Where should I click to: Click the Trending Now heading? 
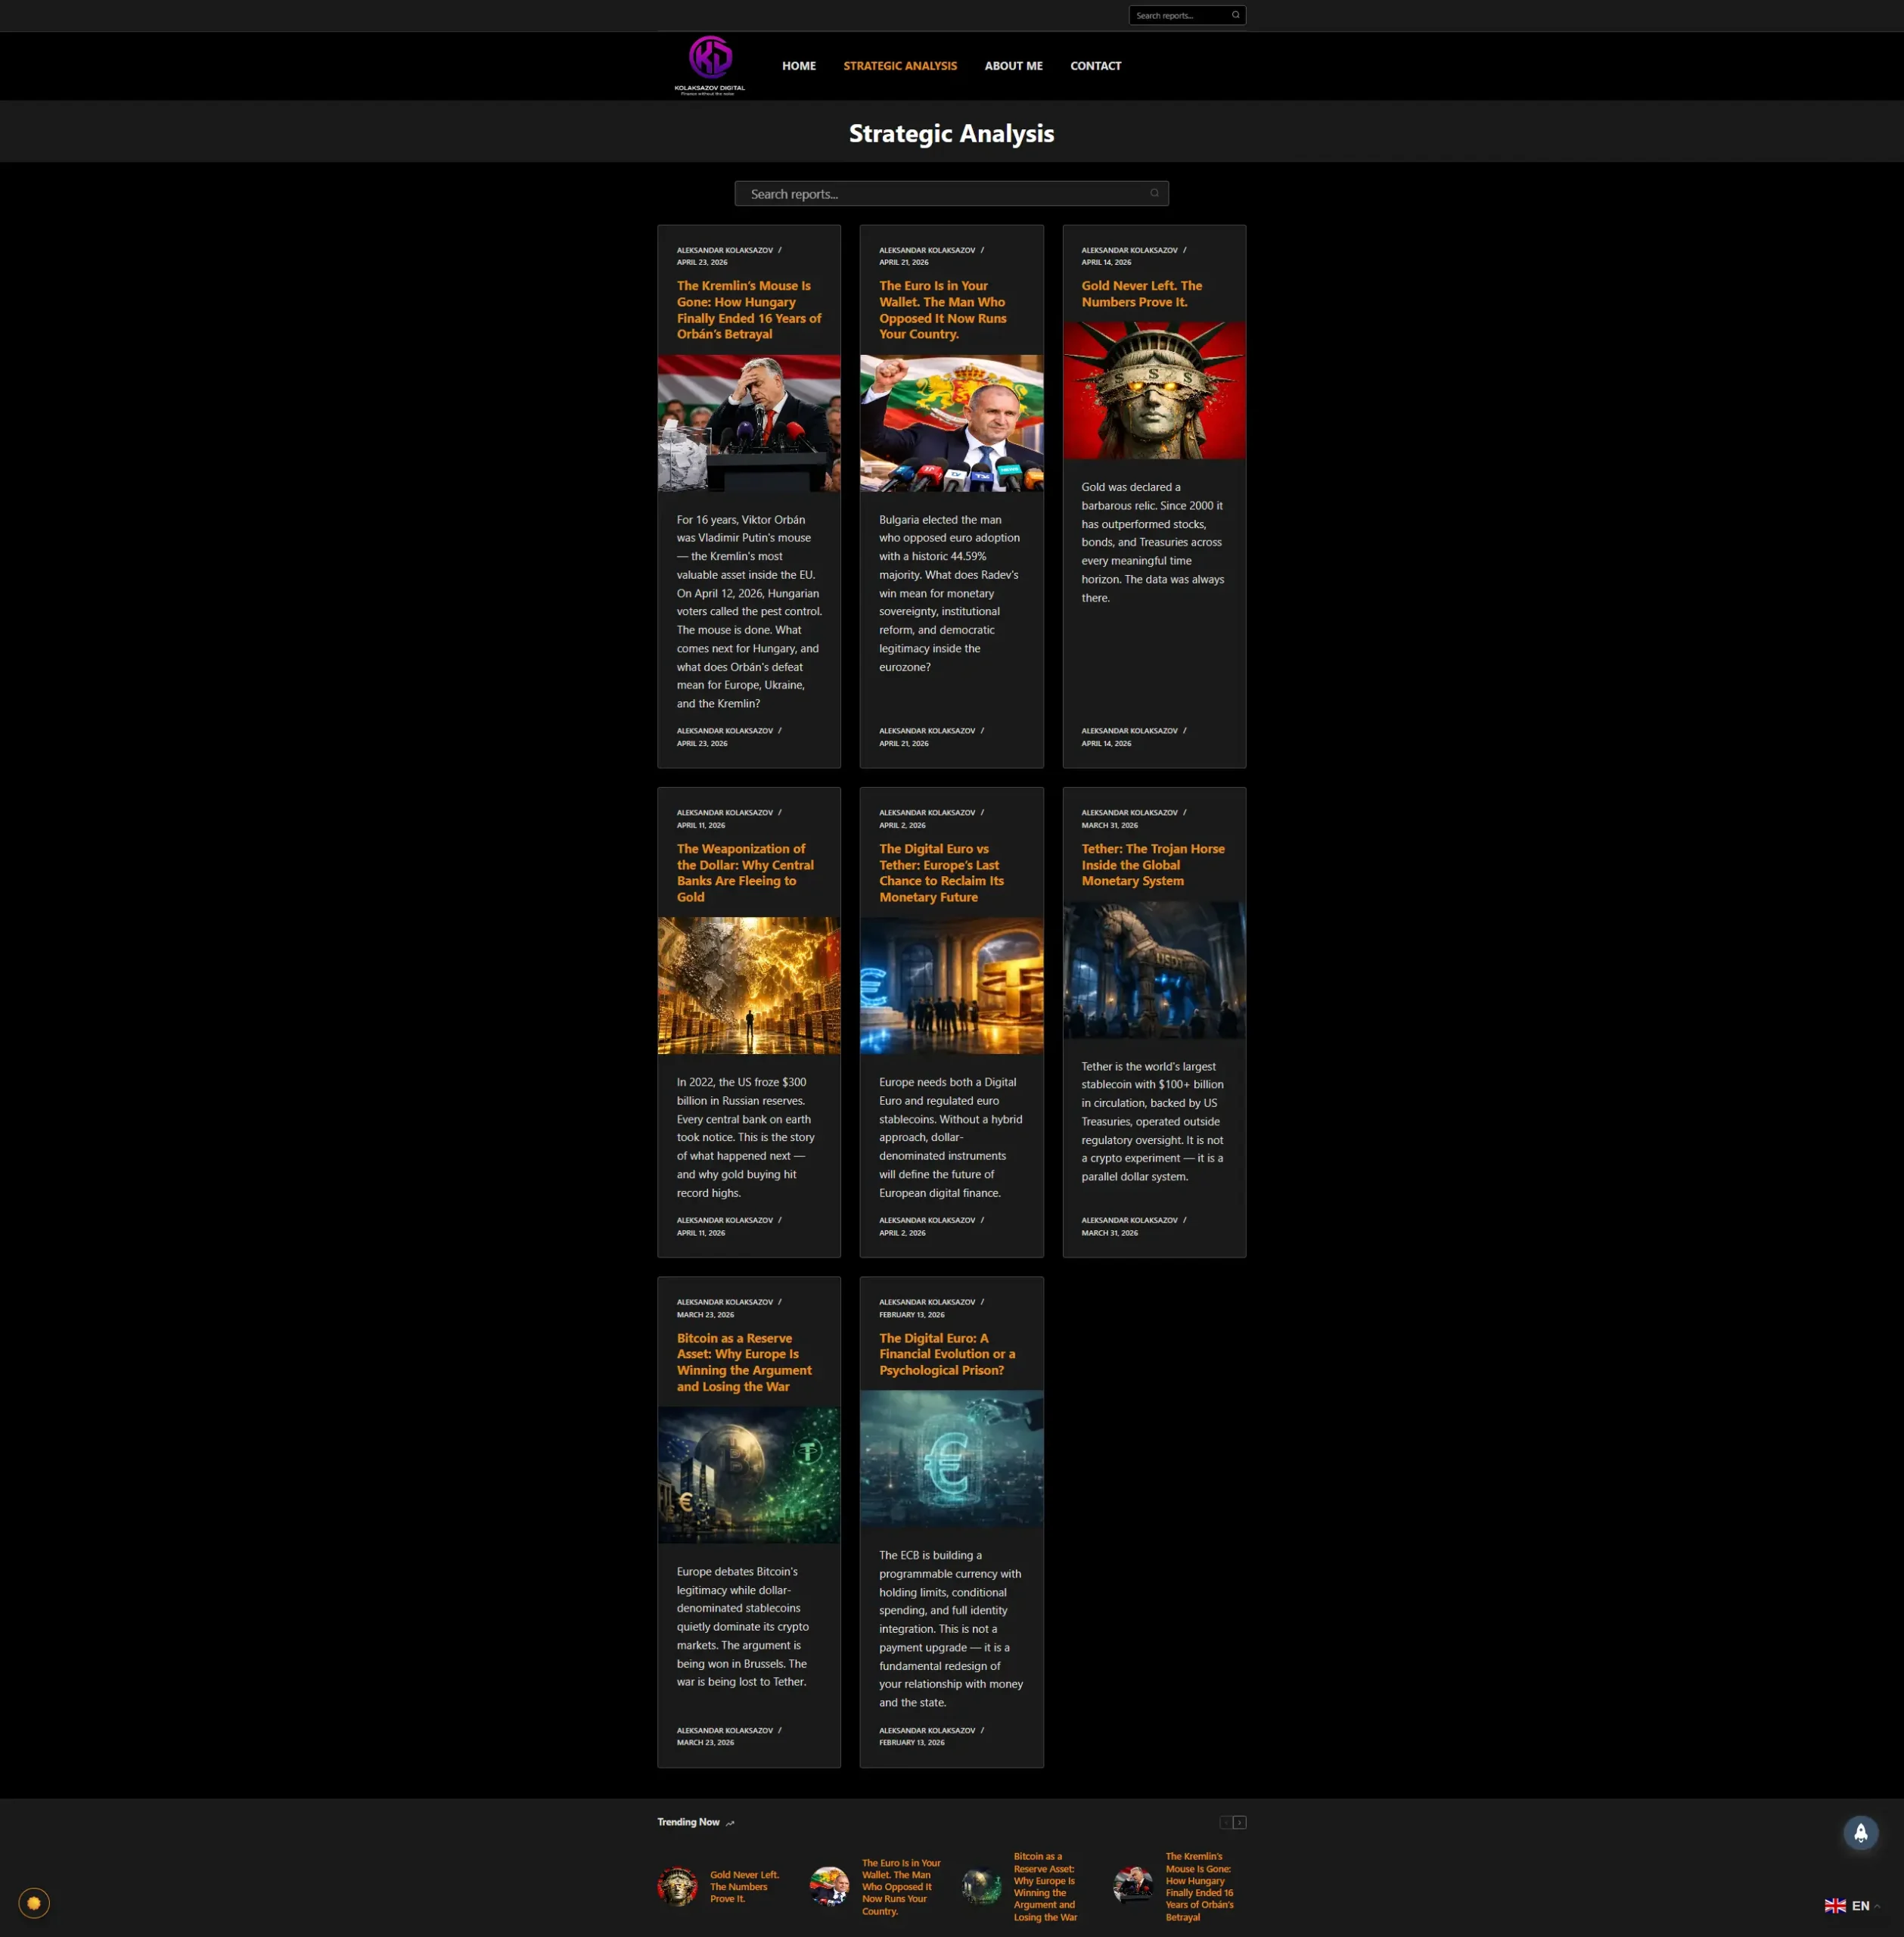pyautogui.click(x=688, y=1822)
